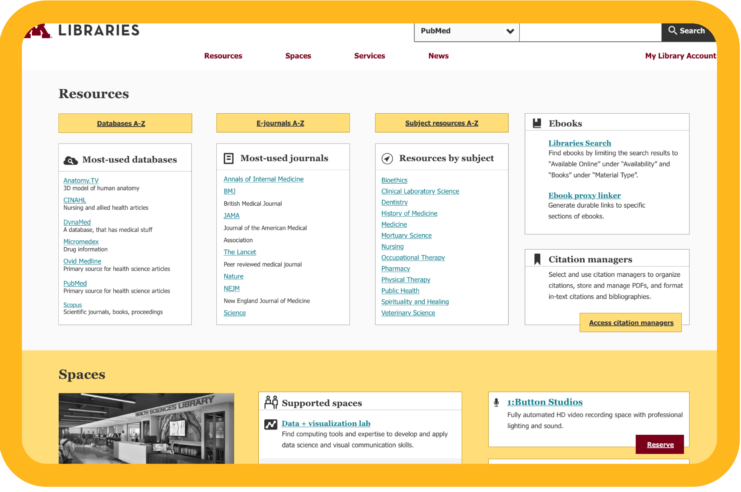This screenshot has width=741, height=492.
Task: Click the Reserve button for 1:Button Studios
Action: click(x=659, y=444)
